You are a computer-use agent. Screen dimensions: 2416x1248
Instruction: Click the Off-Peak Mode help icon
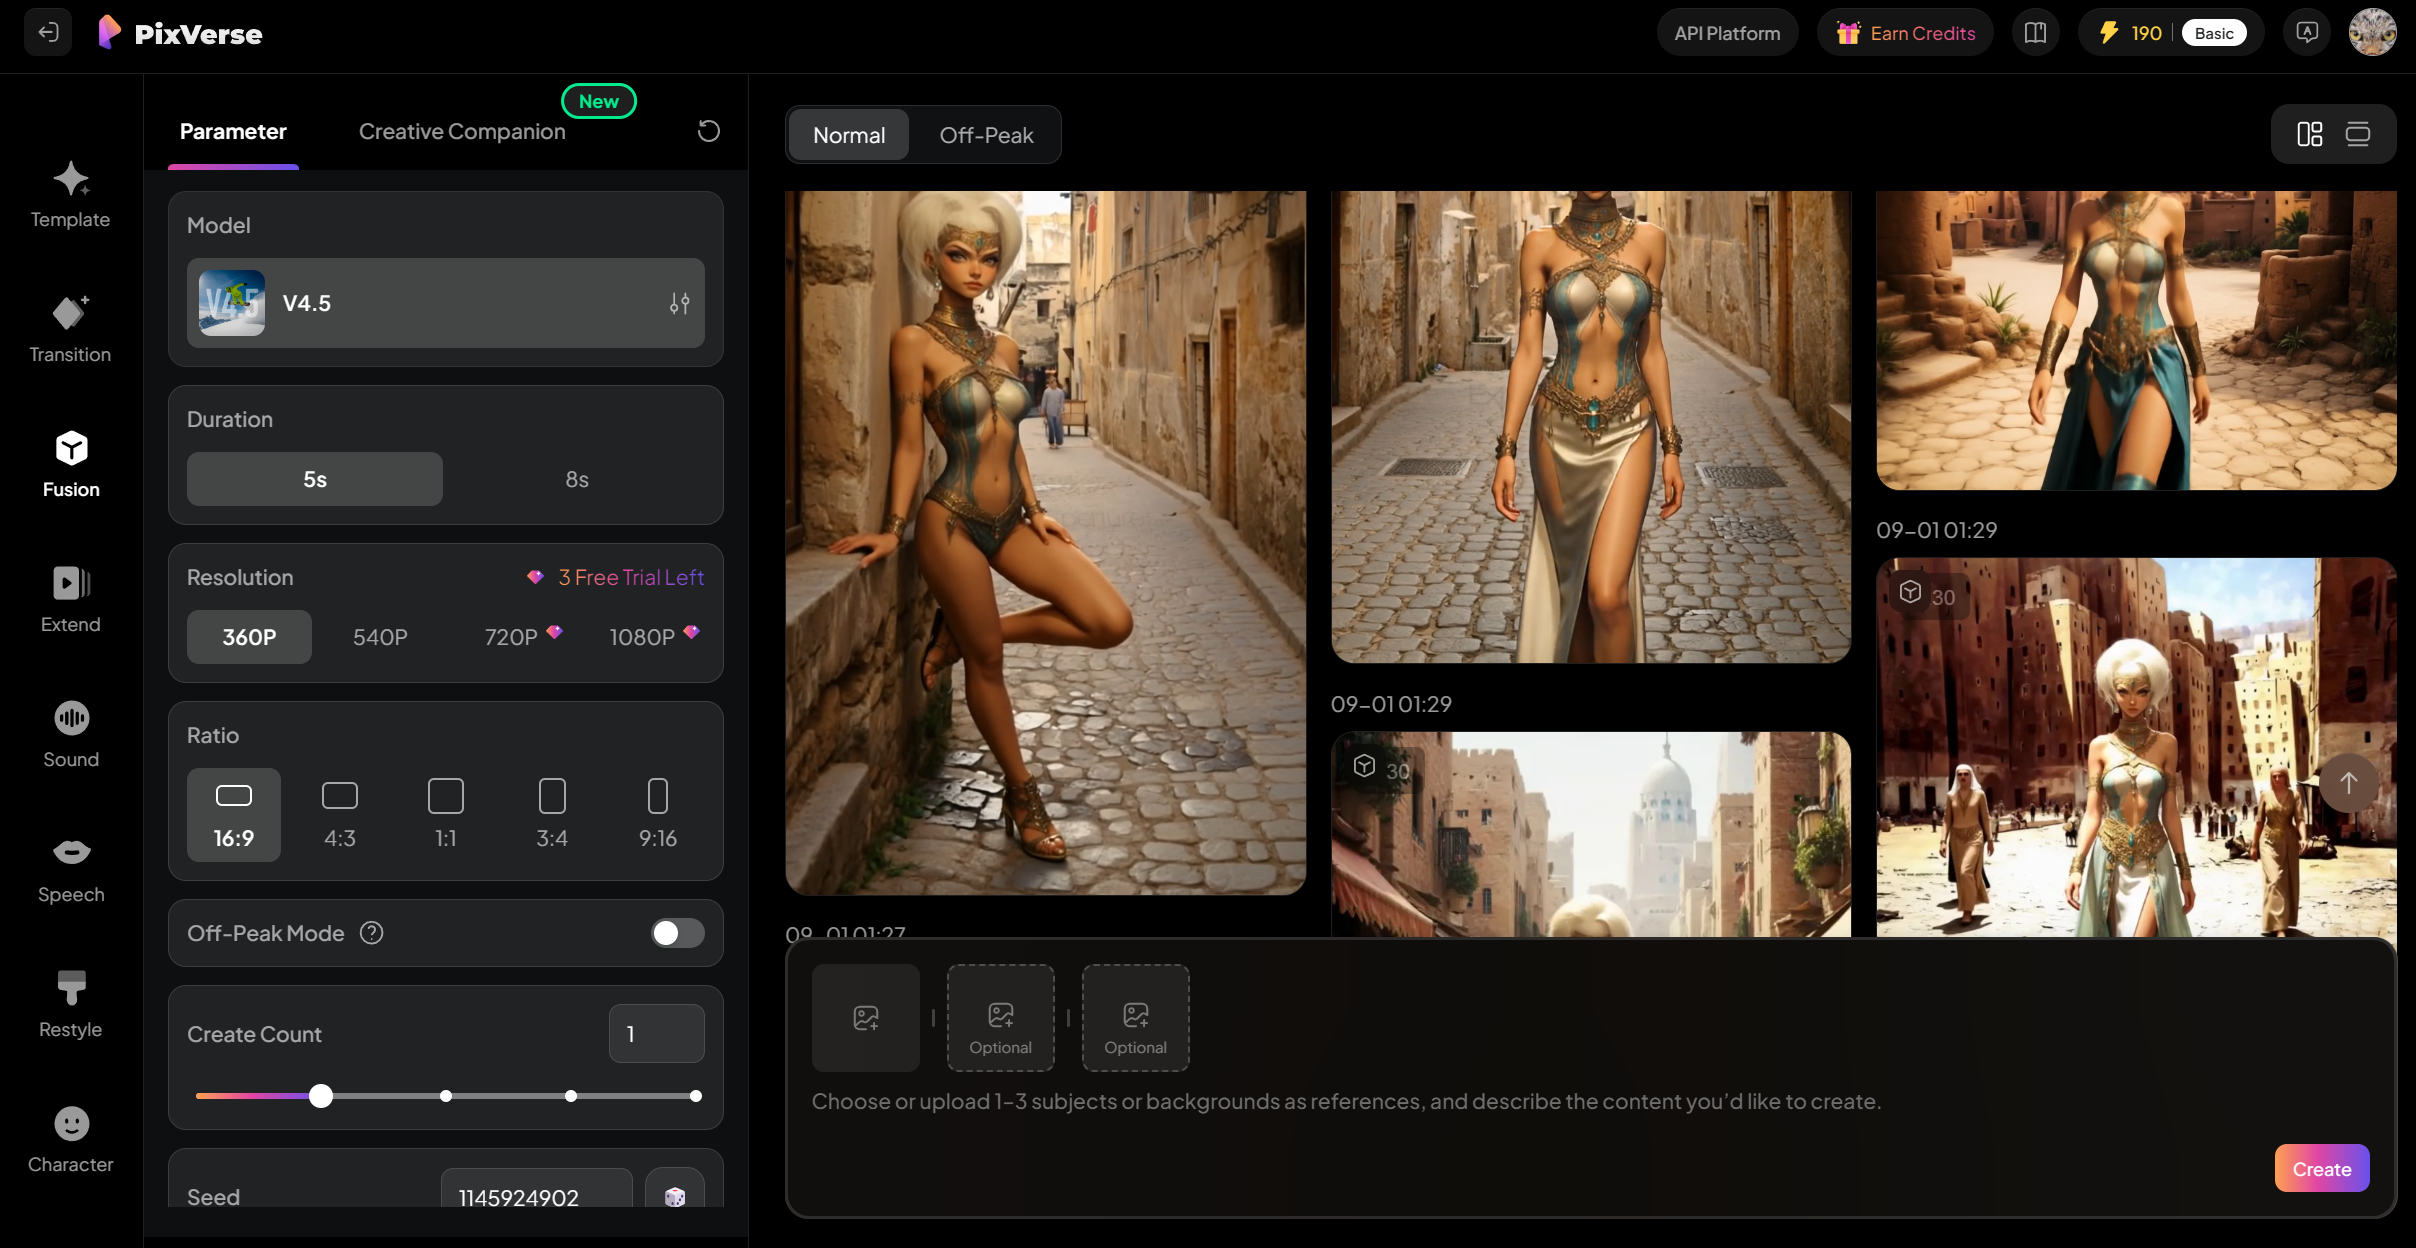click(372, 933)
